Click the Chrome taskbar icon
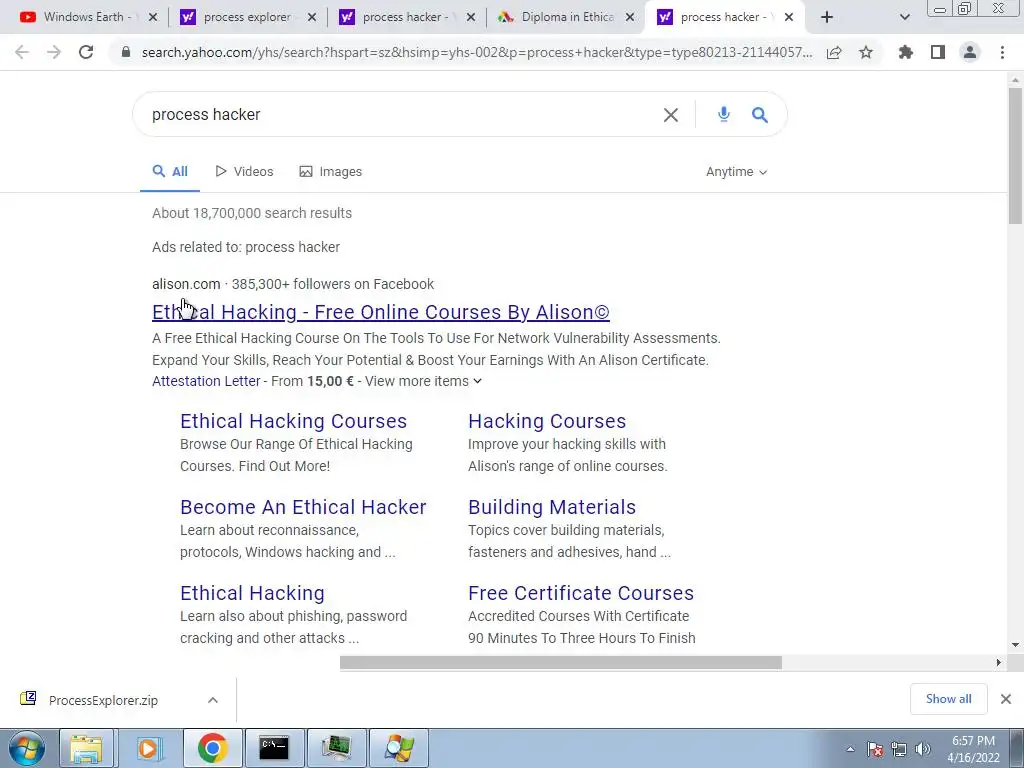The image size is (1024, 768). pyautogui.click(x=212, y=748)
